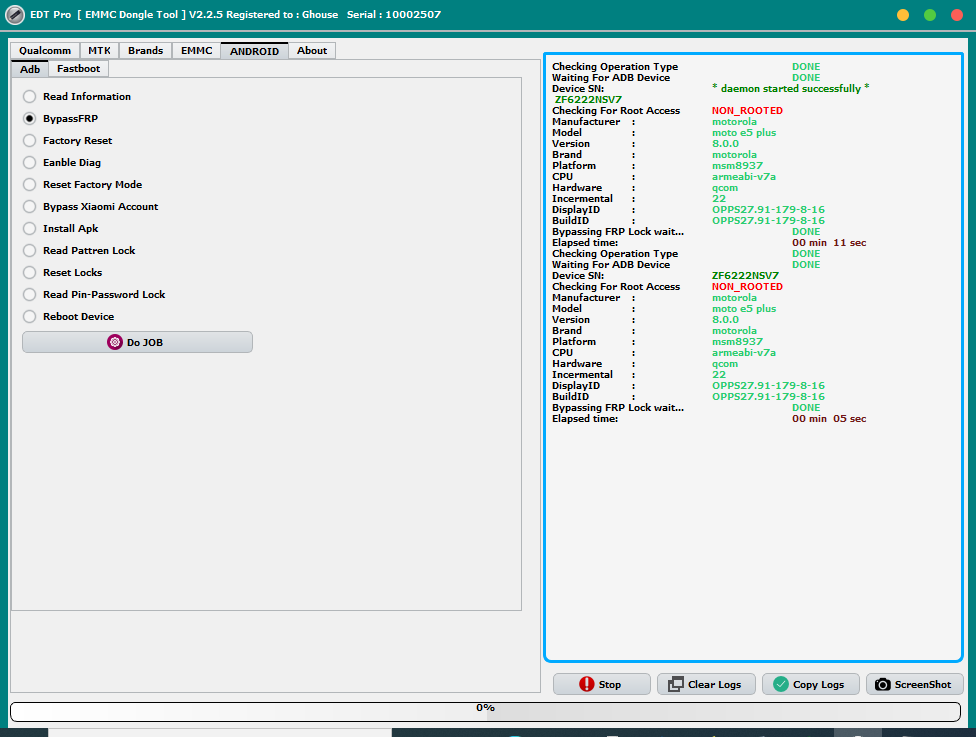Select the Factory Reset radio option
This screenshot has height=737, width=976.
(30, 141)
